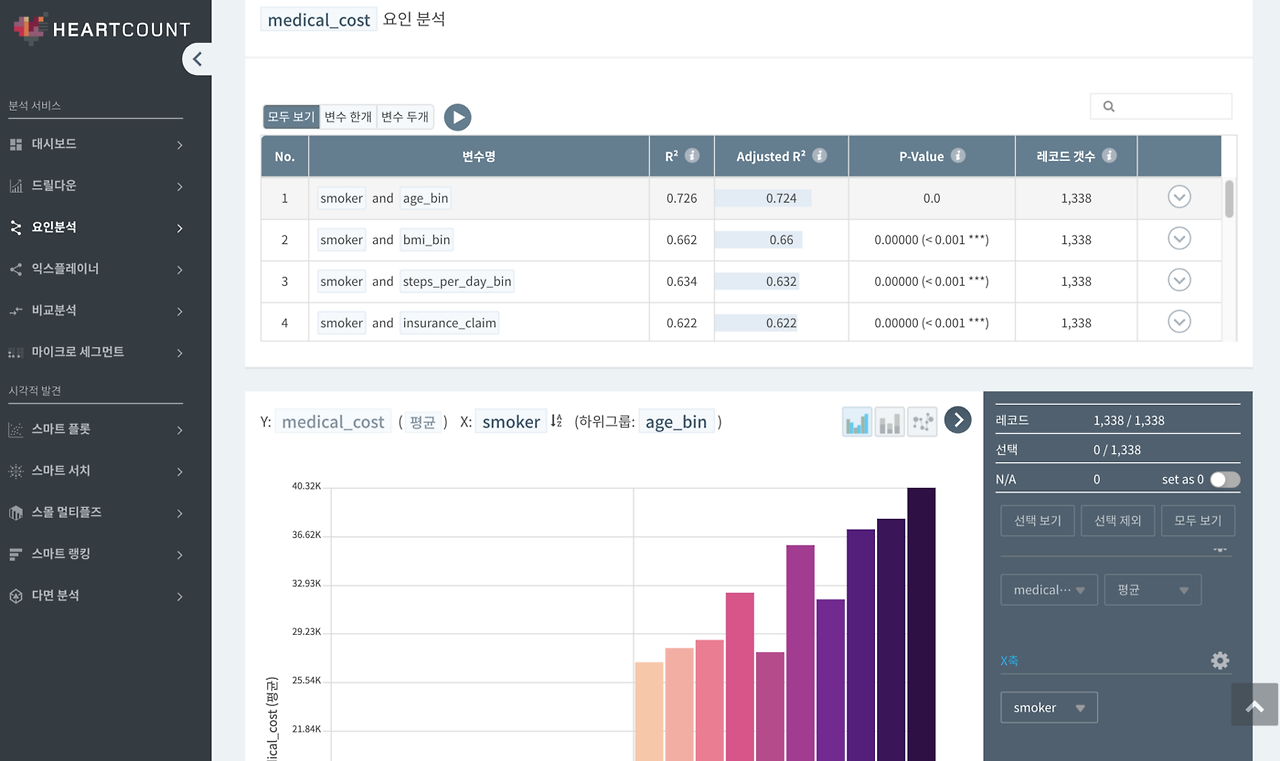This screenshot has height=761, width=1280.
Task: Select the network scatter chart view icon
Action: click(922, 422)
